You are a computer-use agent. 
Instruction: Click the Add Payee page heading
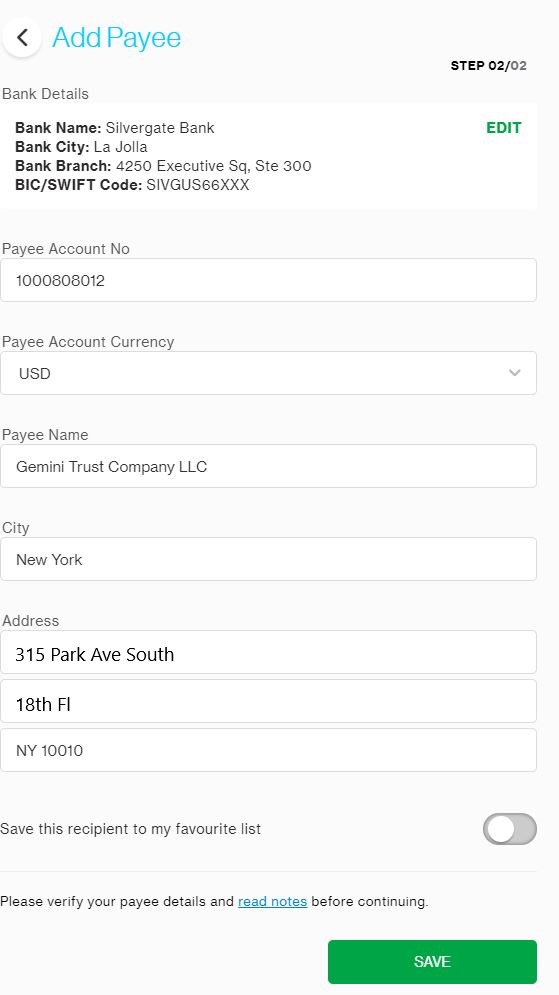[x=117, y=37]
